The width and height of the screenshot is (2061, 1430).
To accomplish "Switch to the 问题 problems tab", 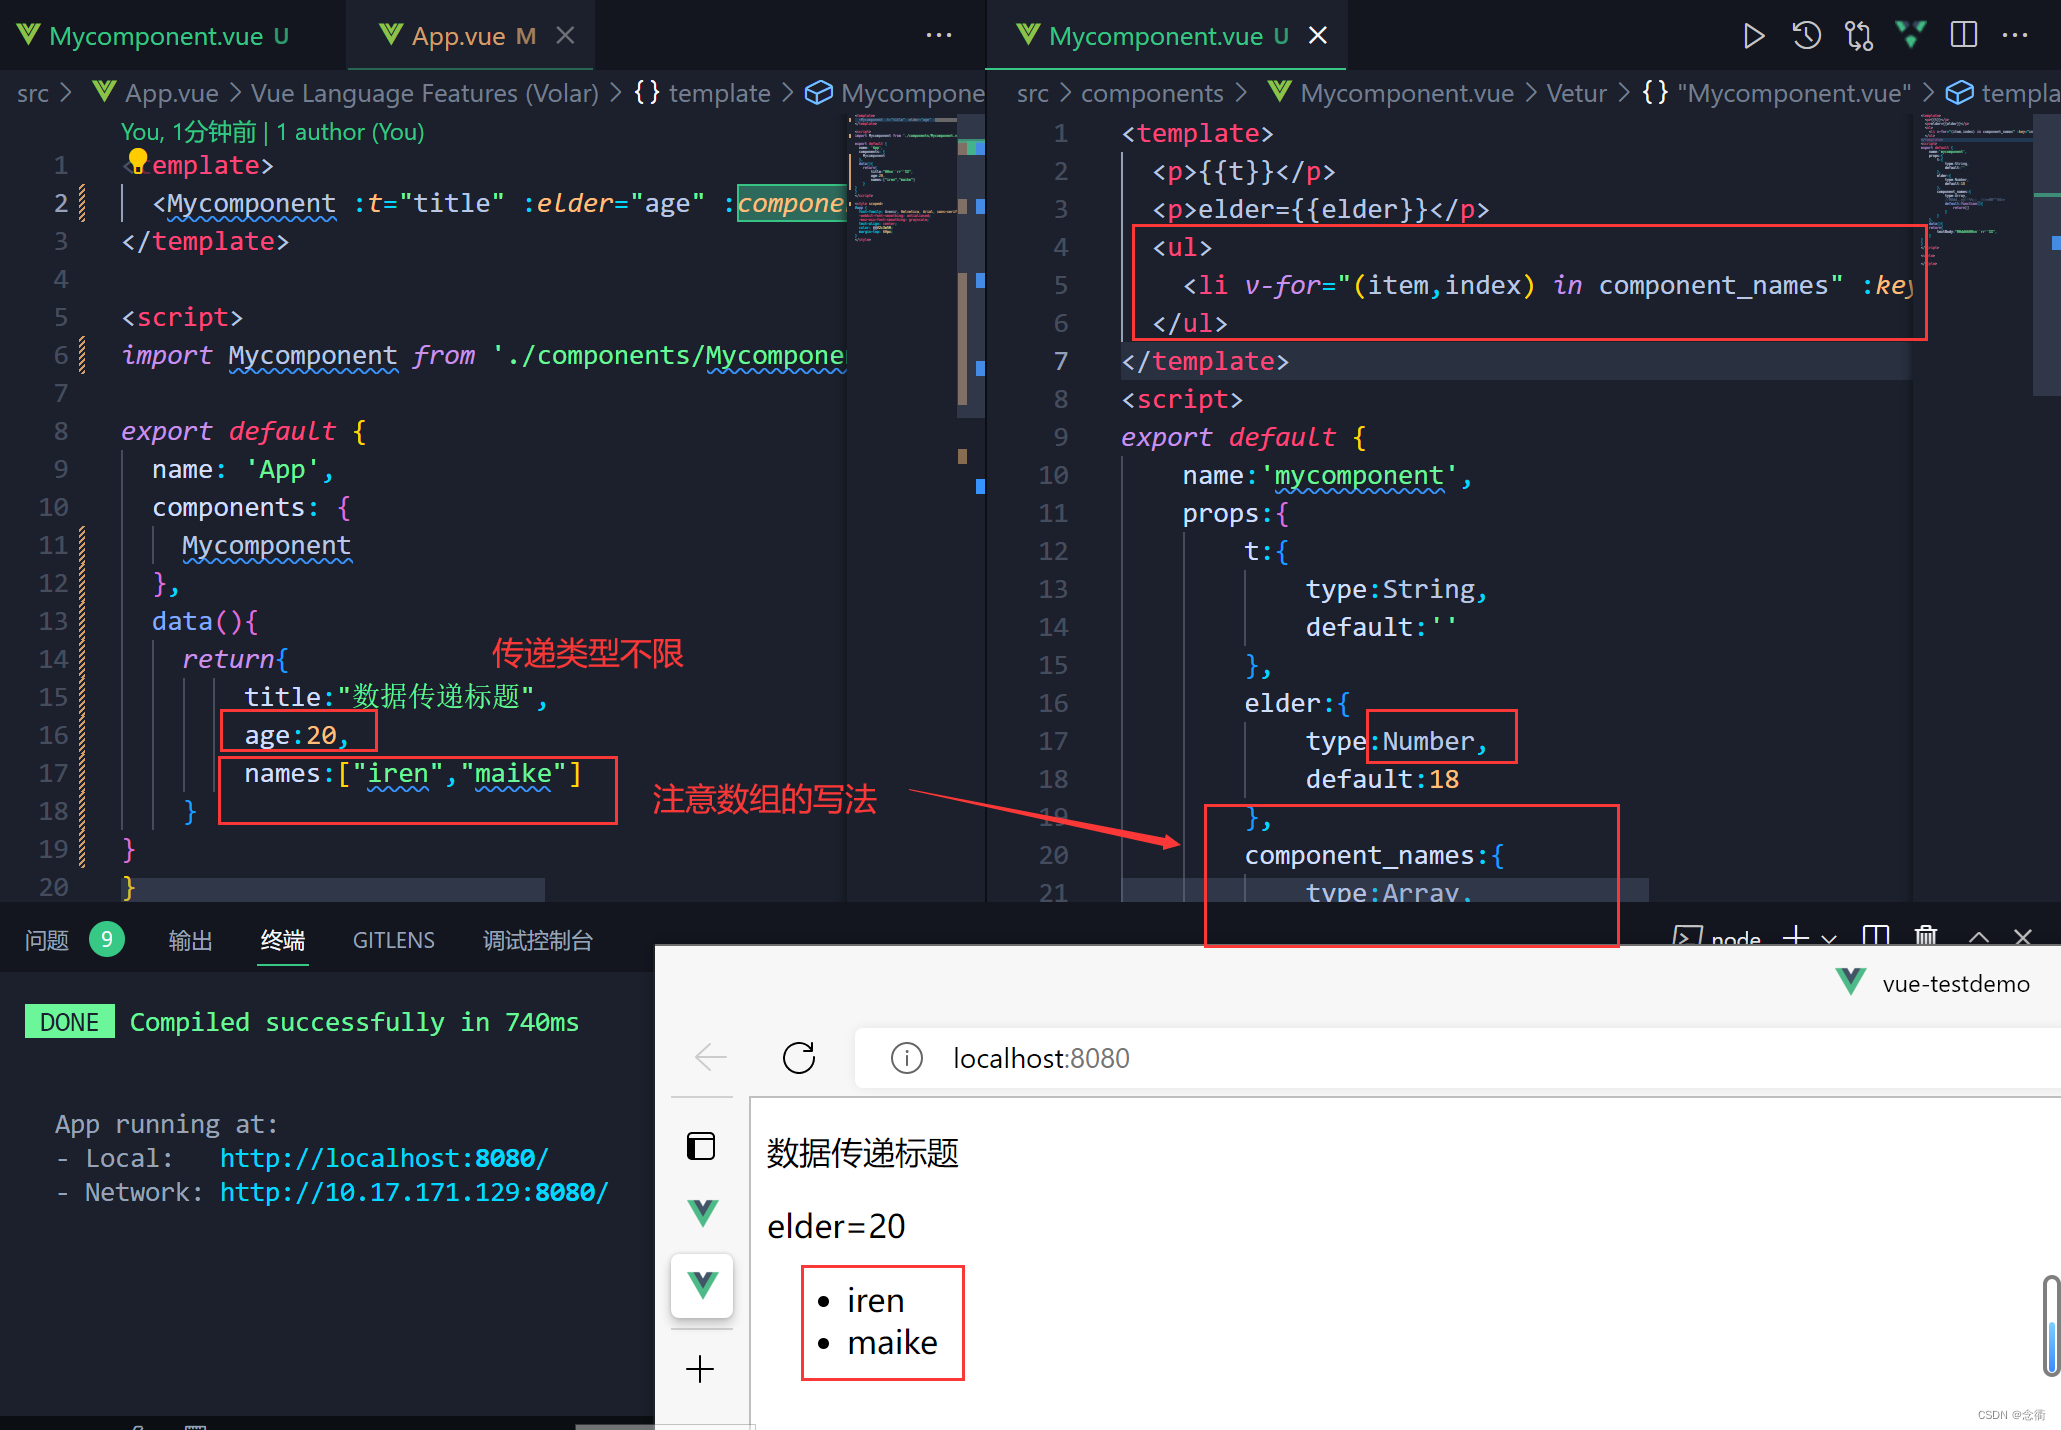I will tap(47, 940).
